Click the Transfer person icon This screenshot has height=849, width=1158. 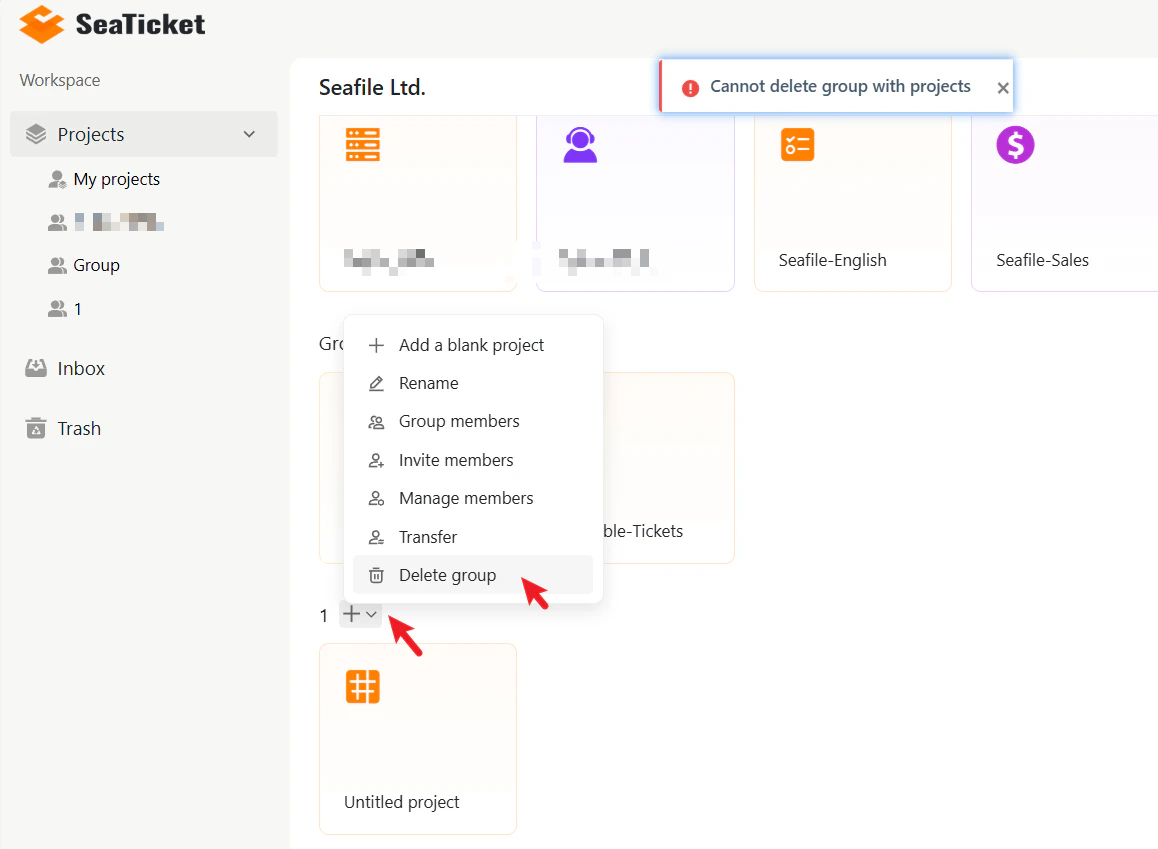[376, 537]
